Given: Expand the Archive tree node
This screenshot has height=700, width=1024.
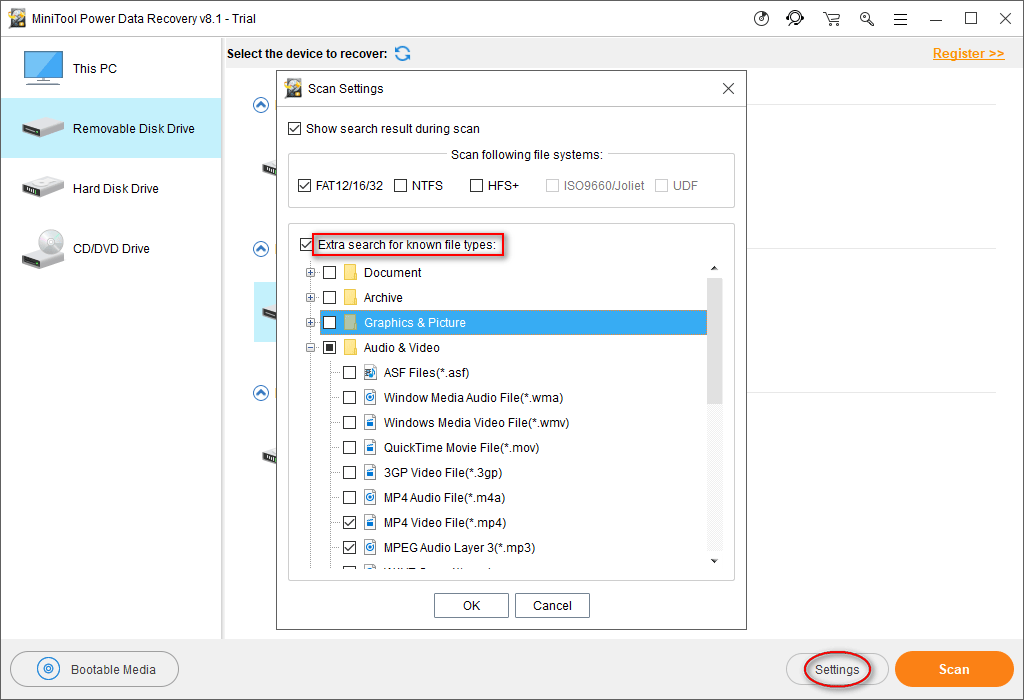Looking at the screenshot, I should coord(311,297).
